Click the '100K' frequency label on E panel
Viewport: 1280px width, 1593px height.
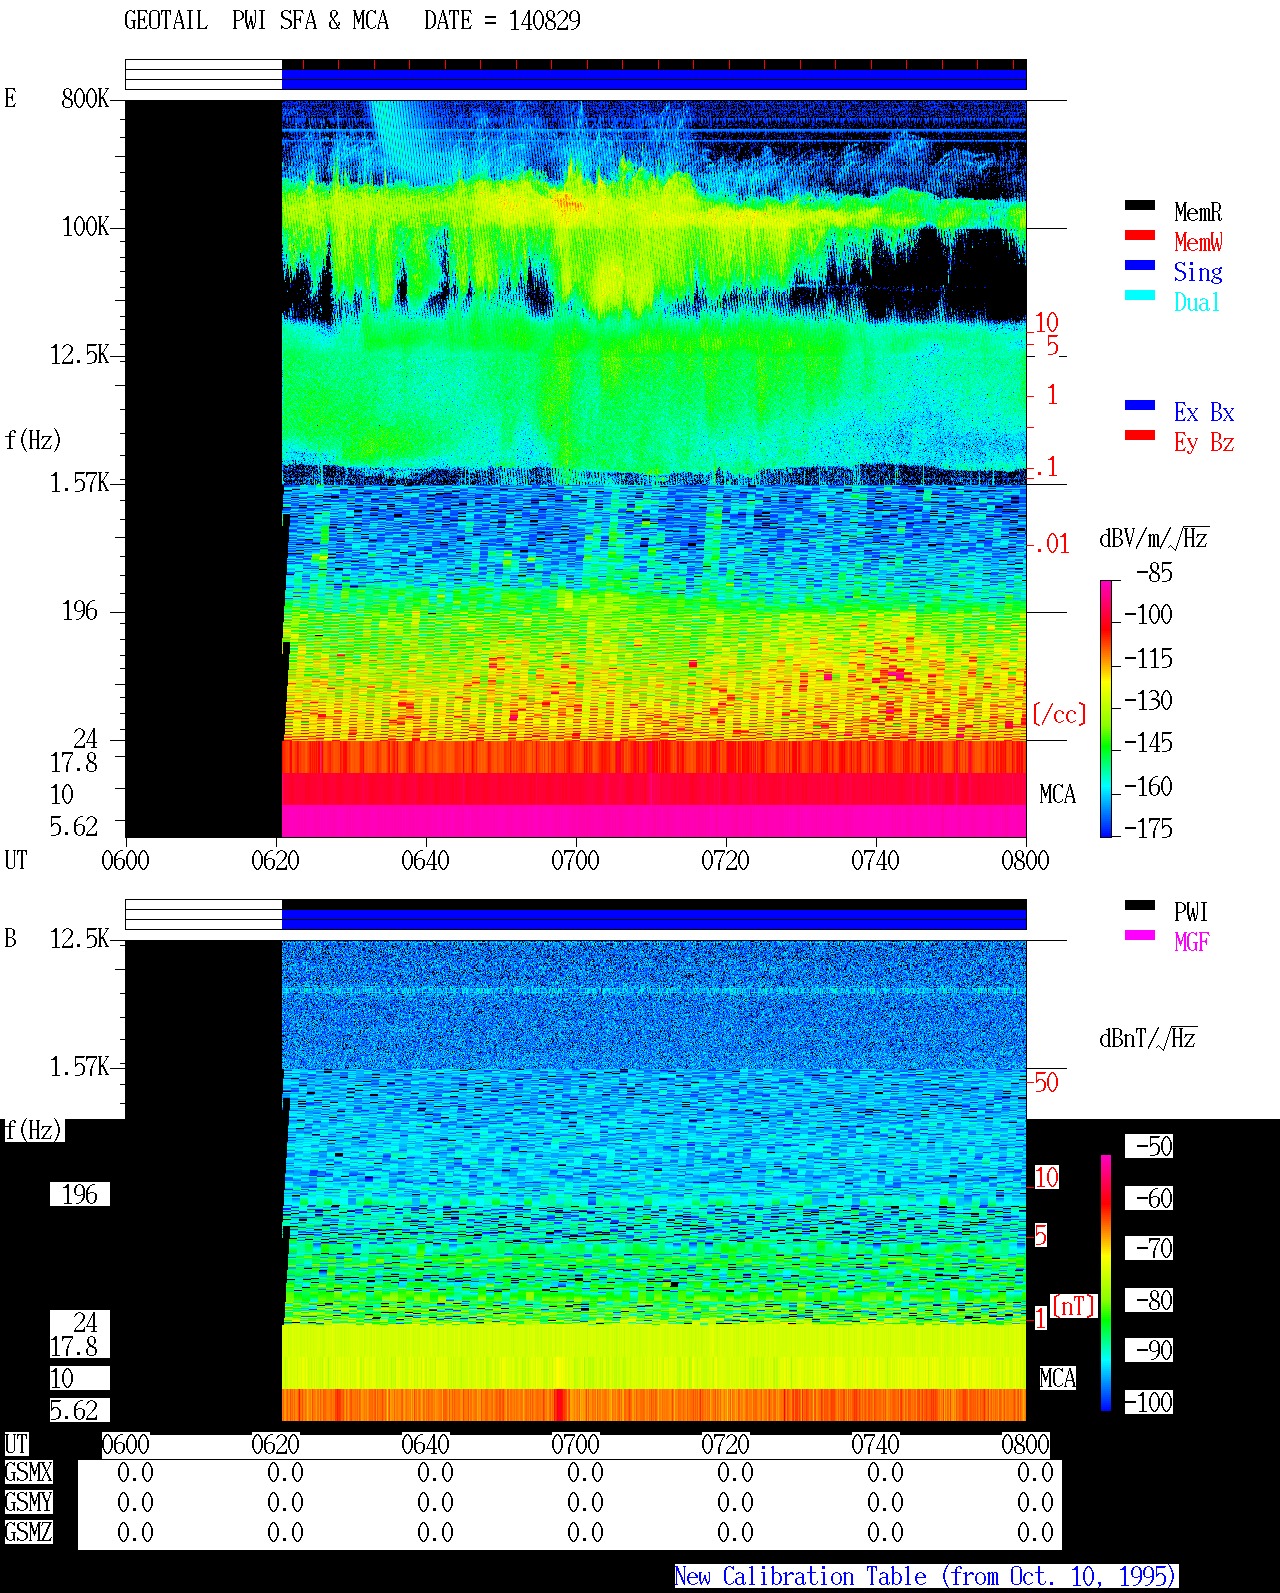(x=85, y=226)
